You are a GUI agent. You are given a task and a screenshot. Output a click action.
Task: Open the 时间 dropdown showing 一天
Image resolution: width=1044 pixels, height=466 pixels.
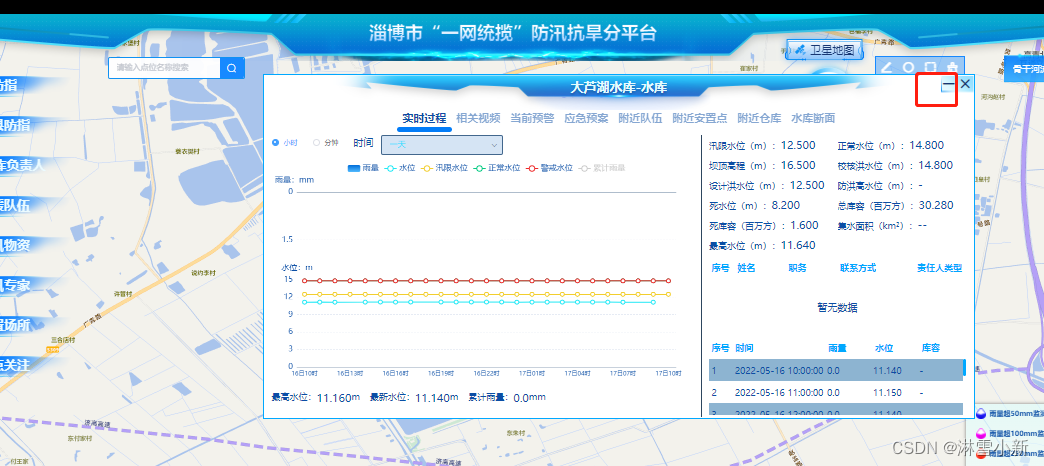441,144
